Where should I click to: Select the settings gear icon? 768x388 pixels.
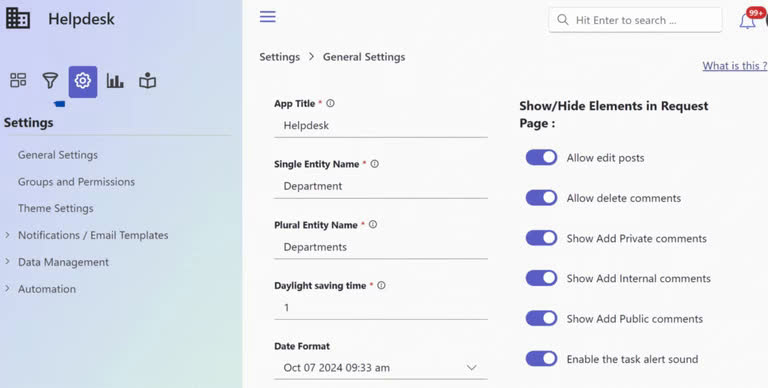click(83, 81)
